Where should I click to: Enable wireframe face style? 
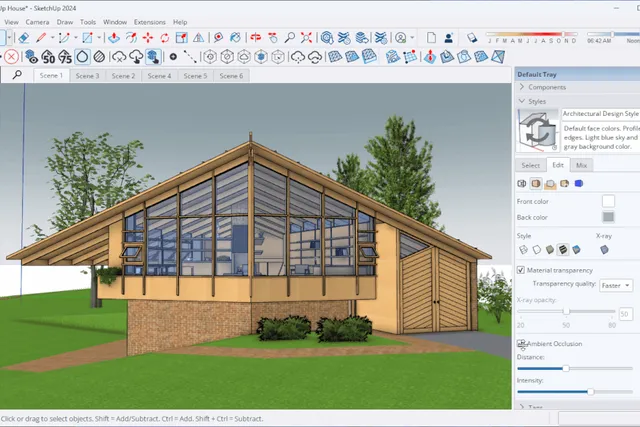[x=523, y=249]
